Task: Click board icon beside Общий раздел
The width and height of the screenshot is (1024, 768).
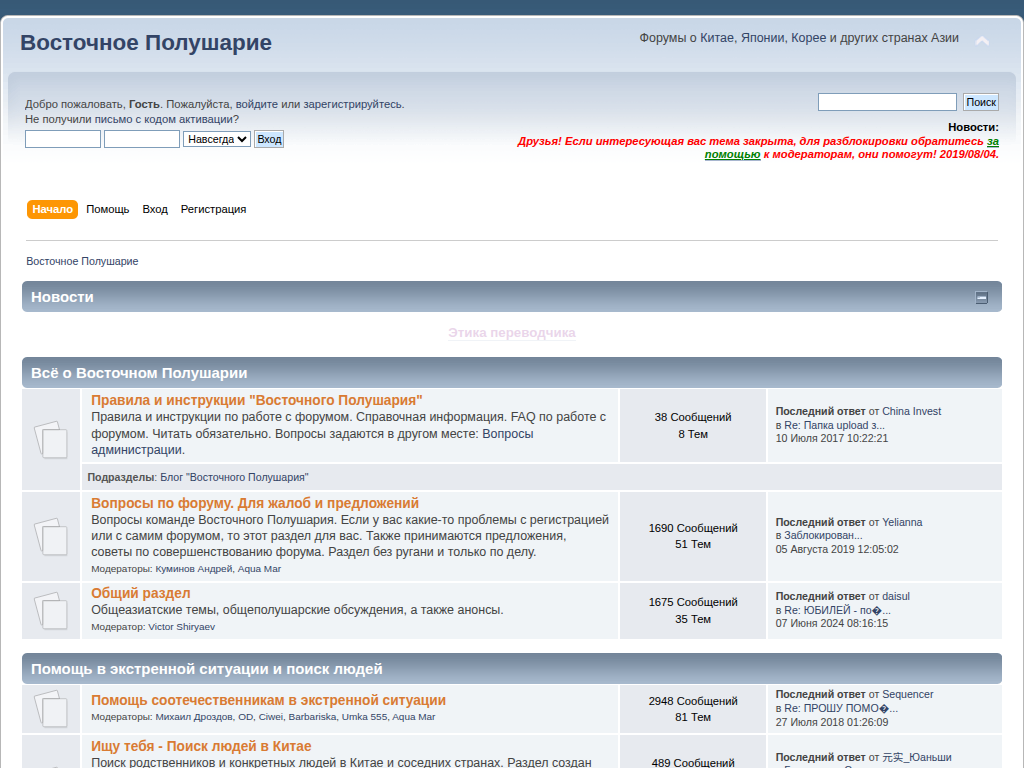Action: [x=51, y=610]
